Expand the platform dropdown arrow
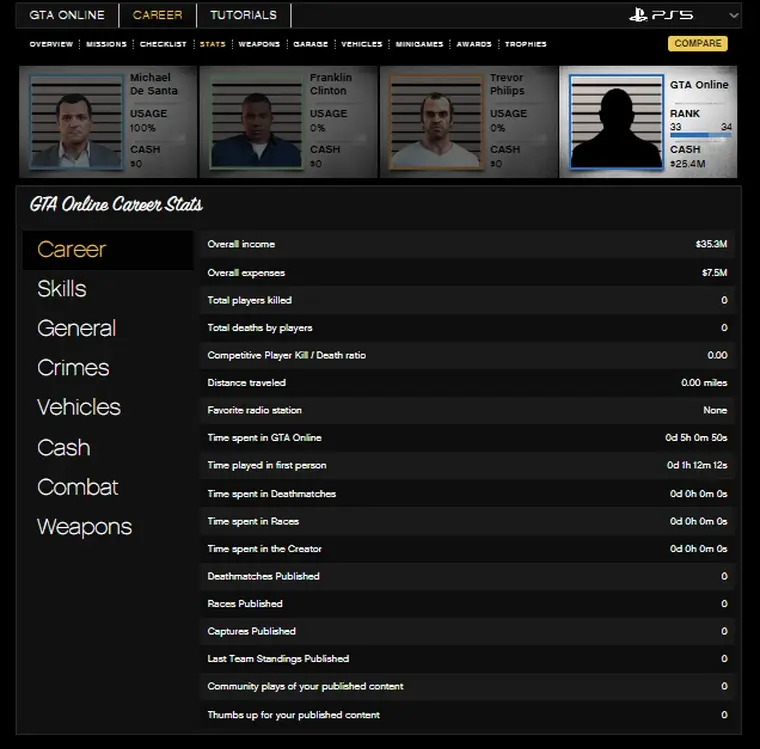Screen dimensions: 760x749 734,16
